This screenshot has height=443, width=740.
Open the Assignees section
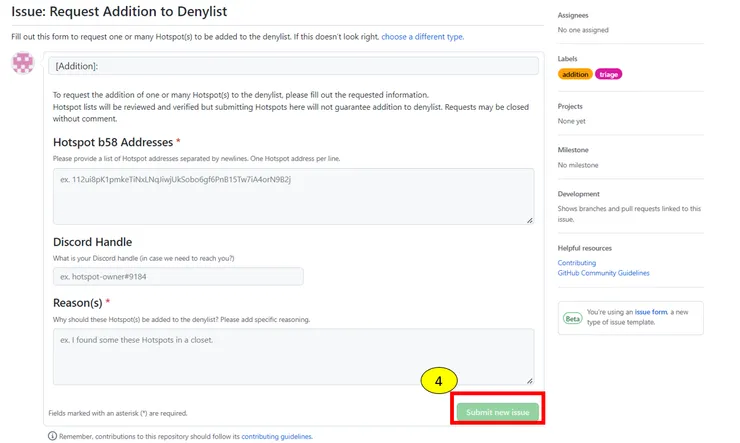[573, 16]
